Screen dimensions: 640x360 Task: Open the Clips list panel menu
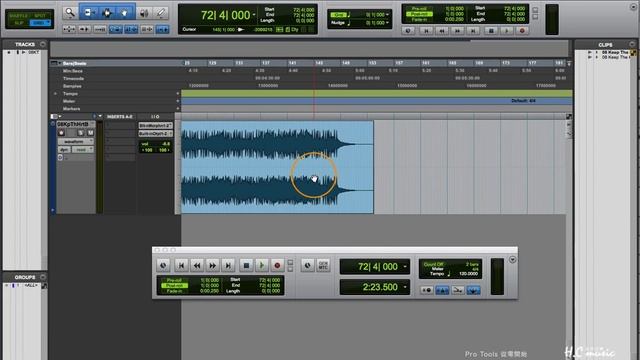pos(632,44)
